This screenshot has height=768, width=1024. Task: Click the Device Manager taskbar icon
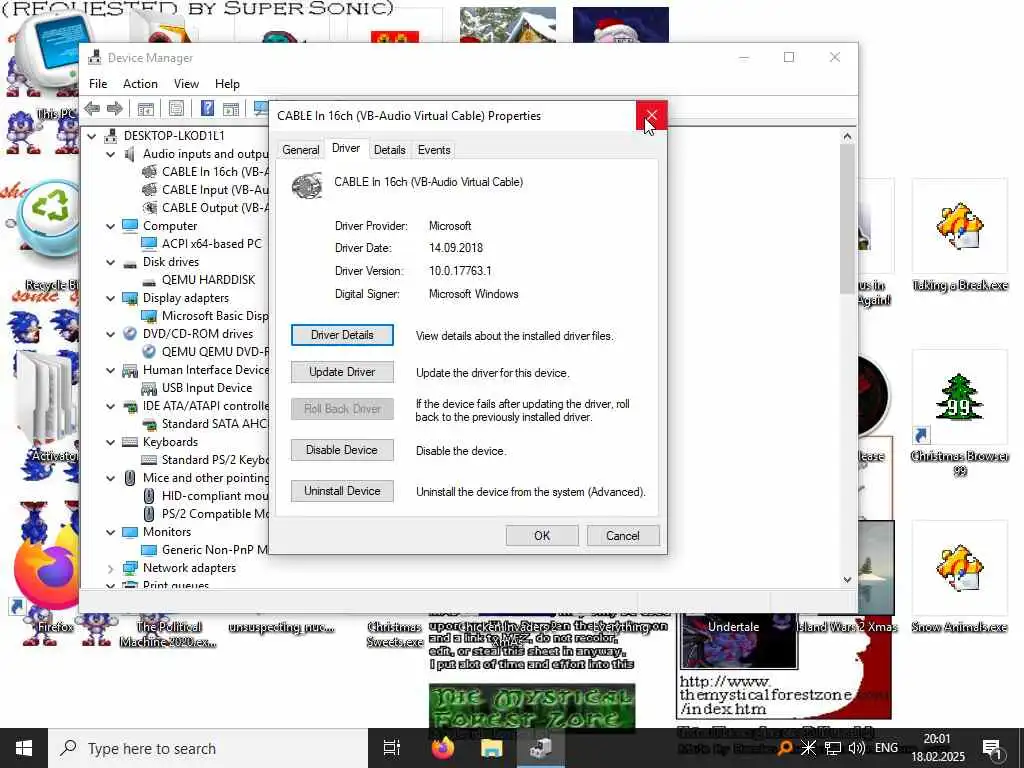point(541,748)
